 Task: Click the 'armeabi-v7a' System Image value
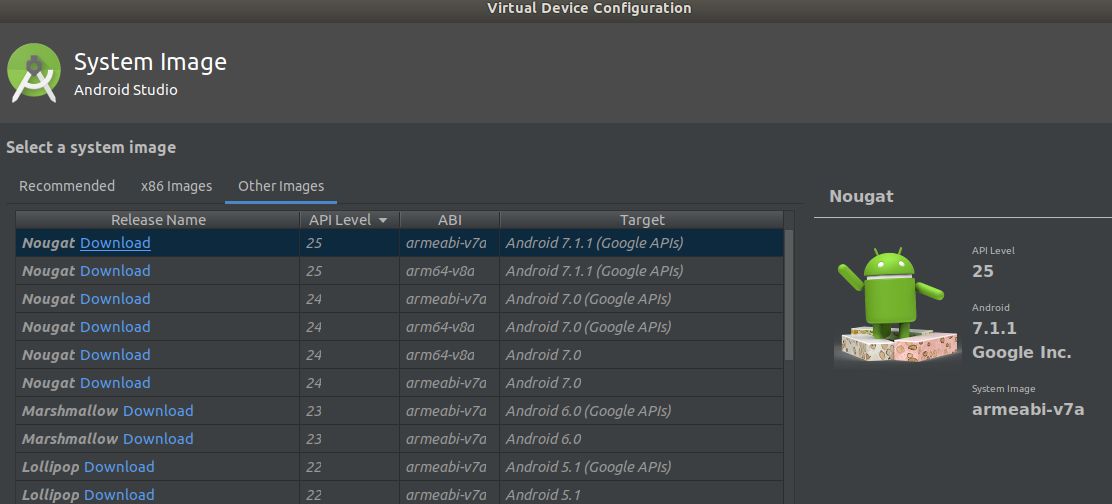pyautogui.click(x=1028, y=409)
